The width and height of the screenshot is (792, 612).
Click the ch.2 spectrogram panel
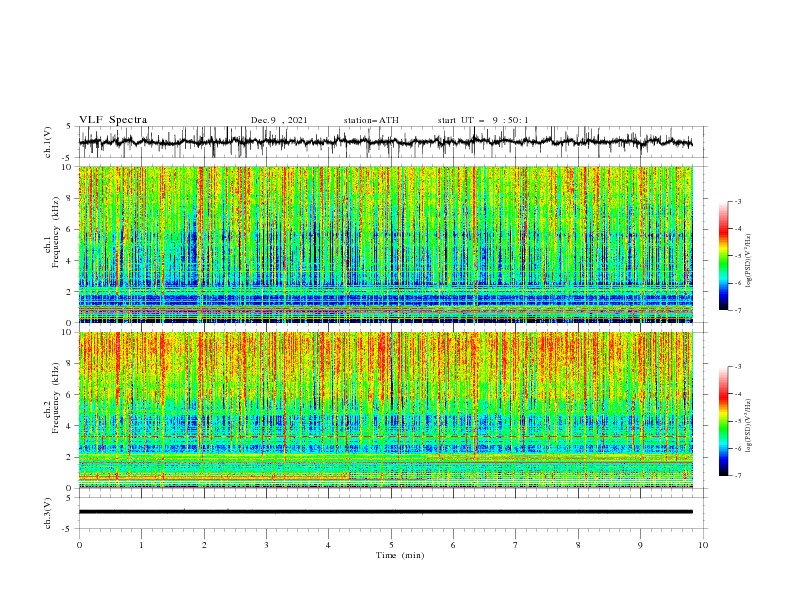tap(386, 410)
